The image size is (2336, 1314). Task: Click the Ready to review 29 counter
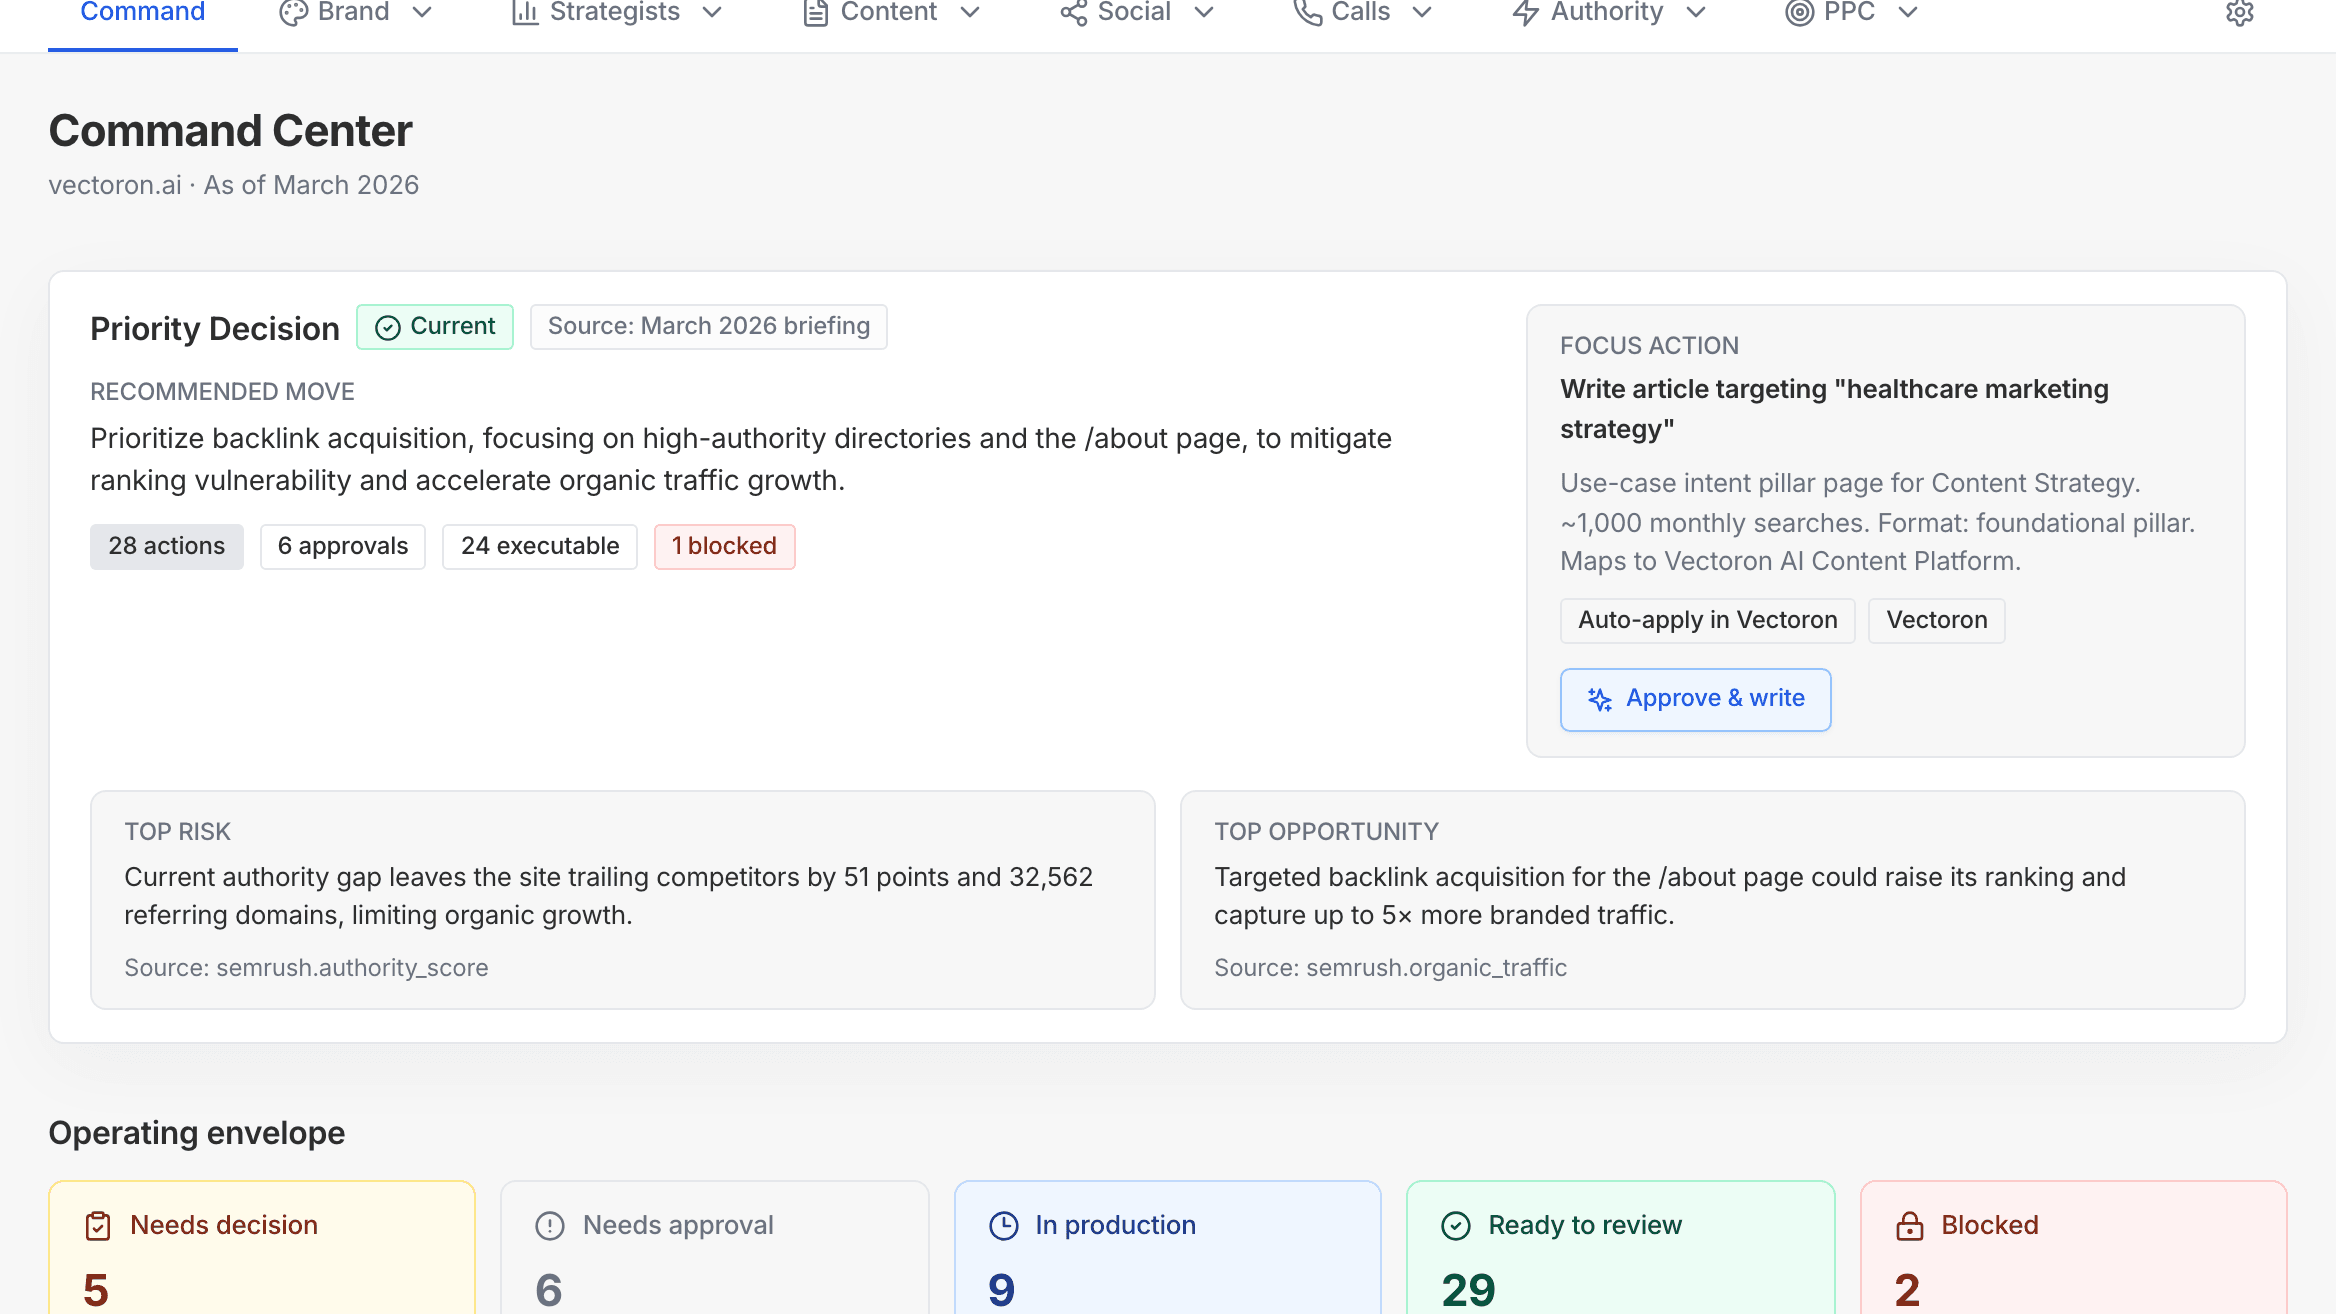tap(1467, 1288)
